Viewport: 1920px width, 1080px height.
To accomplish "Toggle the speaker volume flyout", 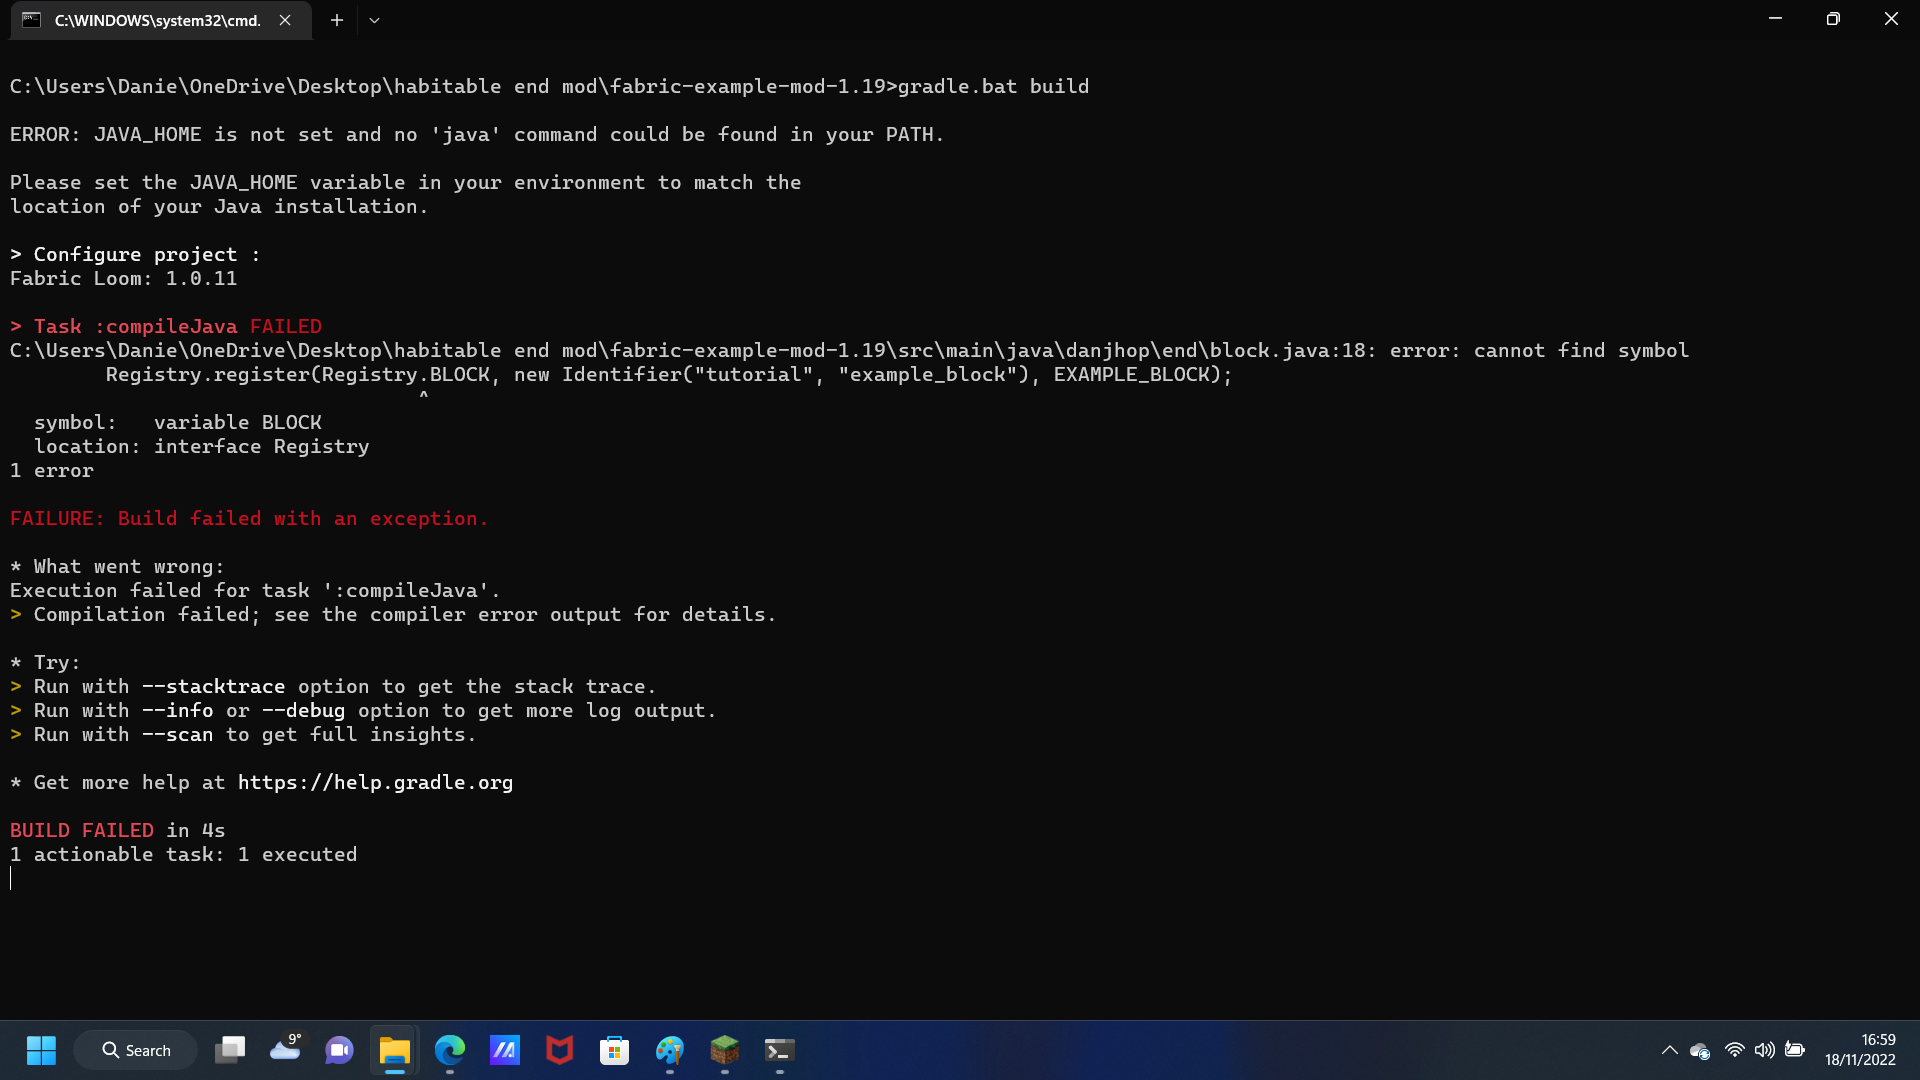I will [1763, 1050].
